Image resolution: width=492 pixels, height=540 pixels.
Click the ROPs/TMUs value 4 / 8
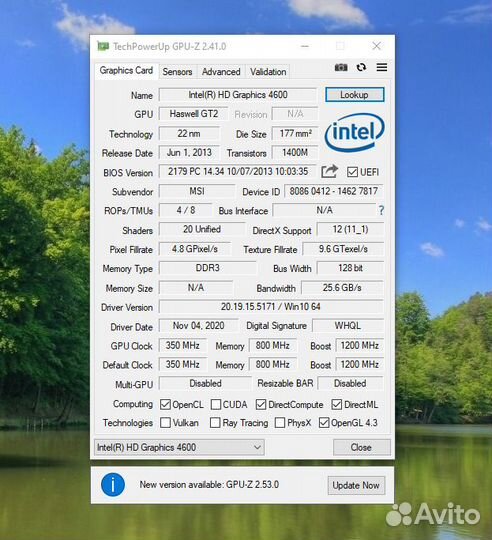point(186,210)
